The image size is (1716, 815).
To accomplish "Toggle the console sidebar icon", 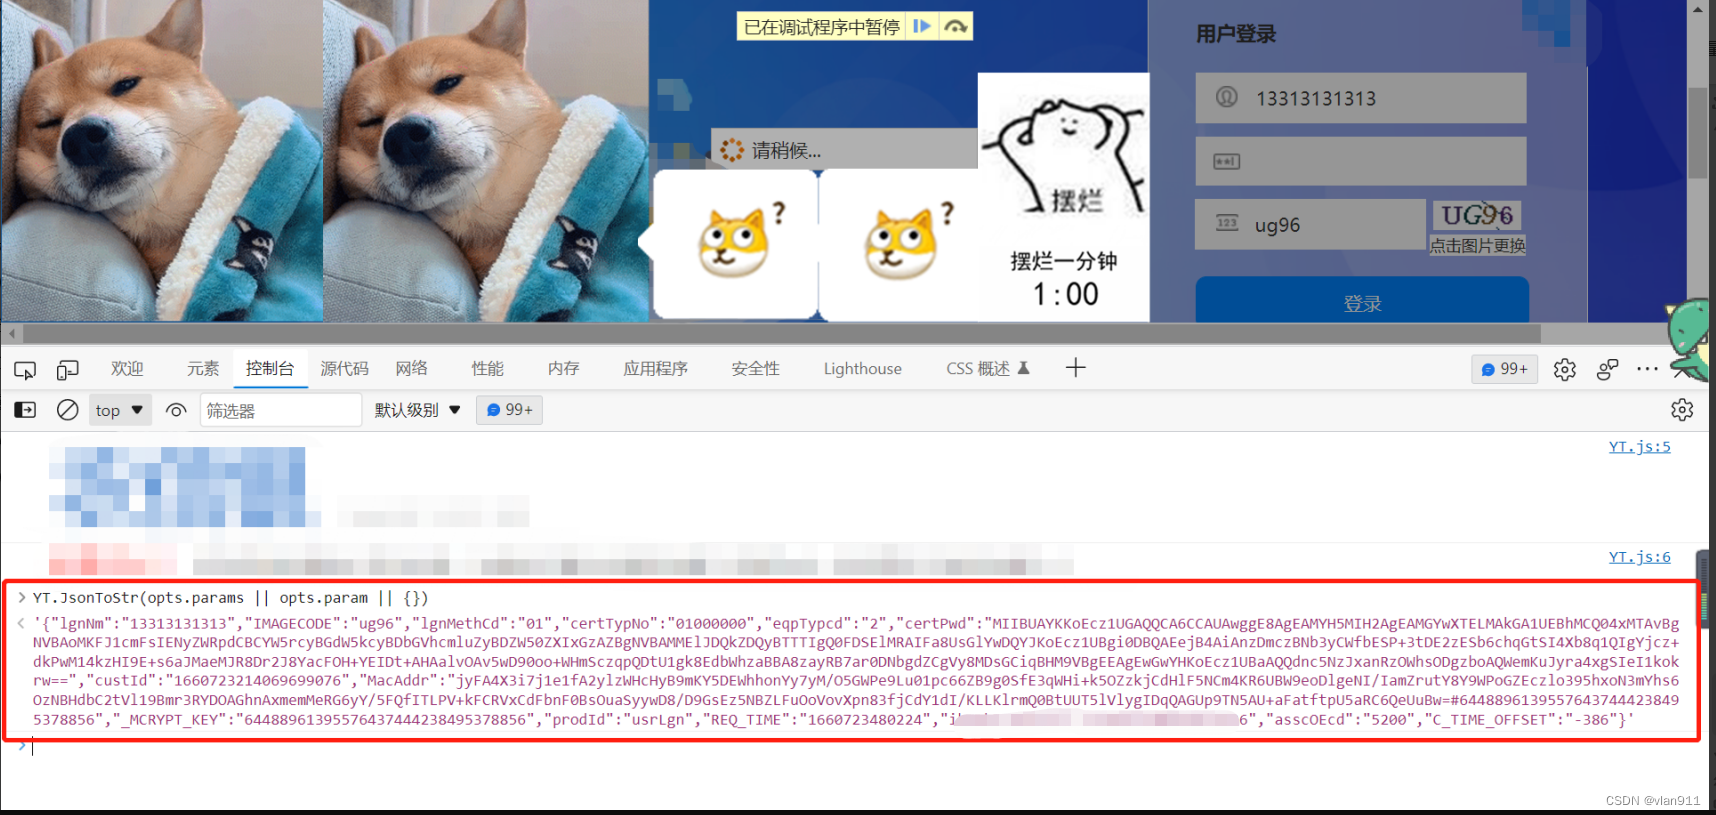I will point(25,410).
